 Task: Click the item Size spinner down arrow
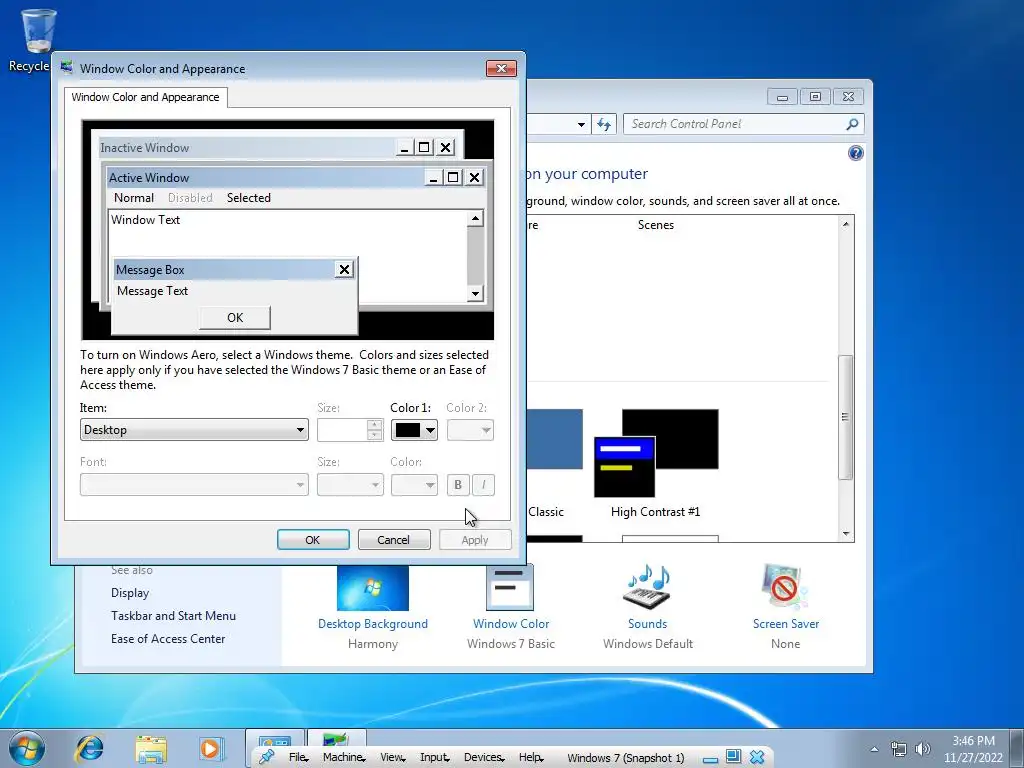click(x=374, y=435)
